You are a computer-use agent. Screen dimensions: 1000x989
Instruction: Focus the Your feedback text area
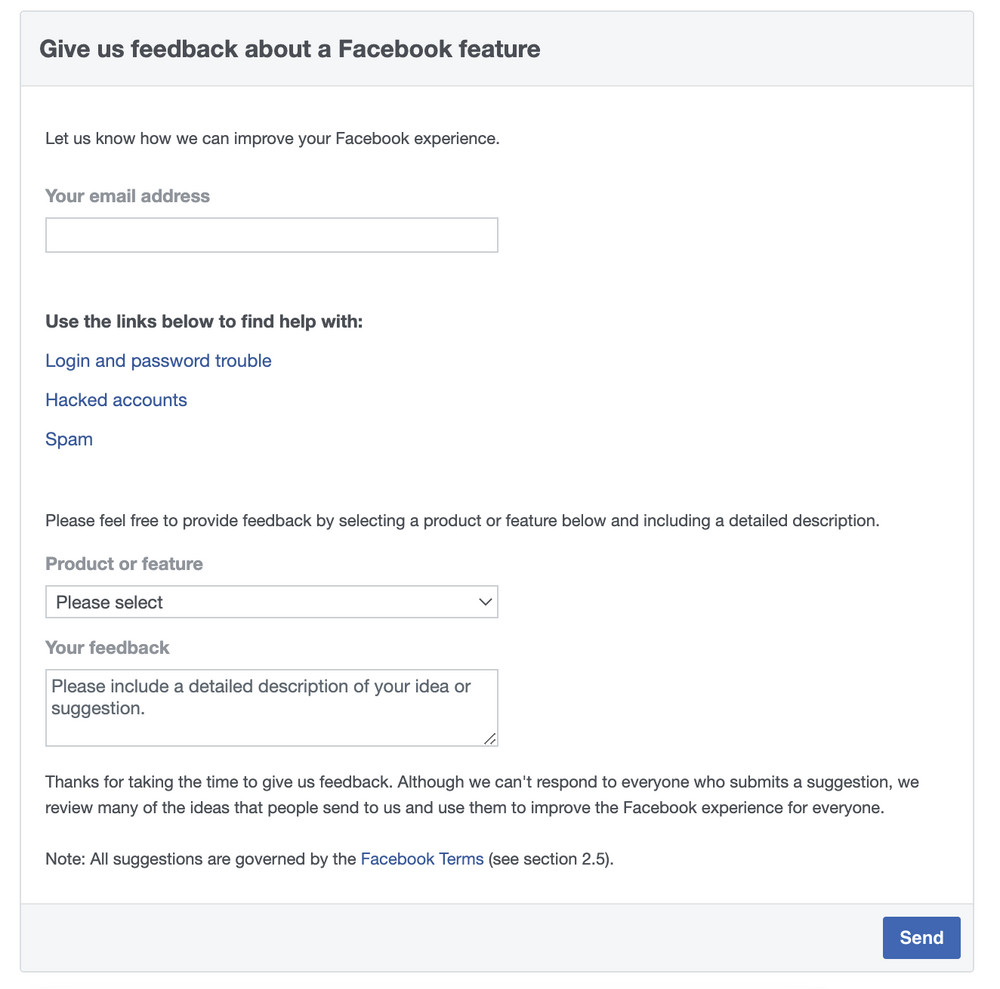pos(271,707)
